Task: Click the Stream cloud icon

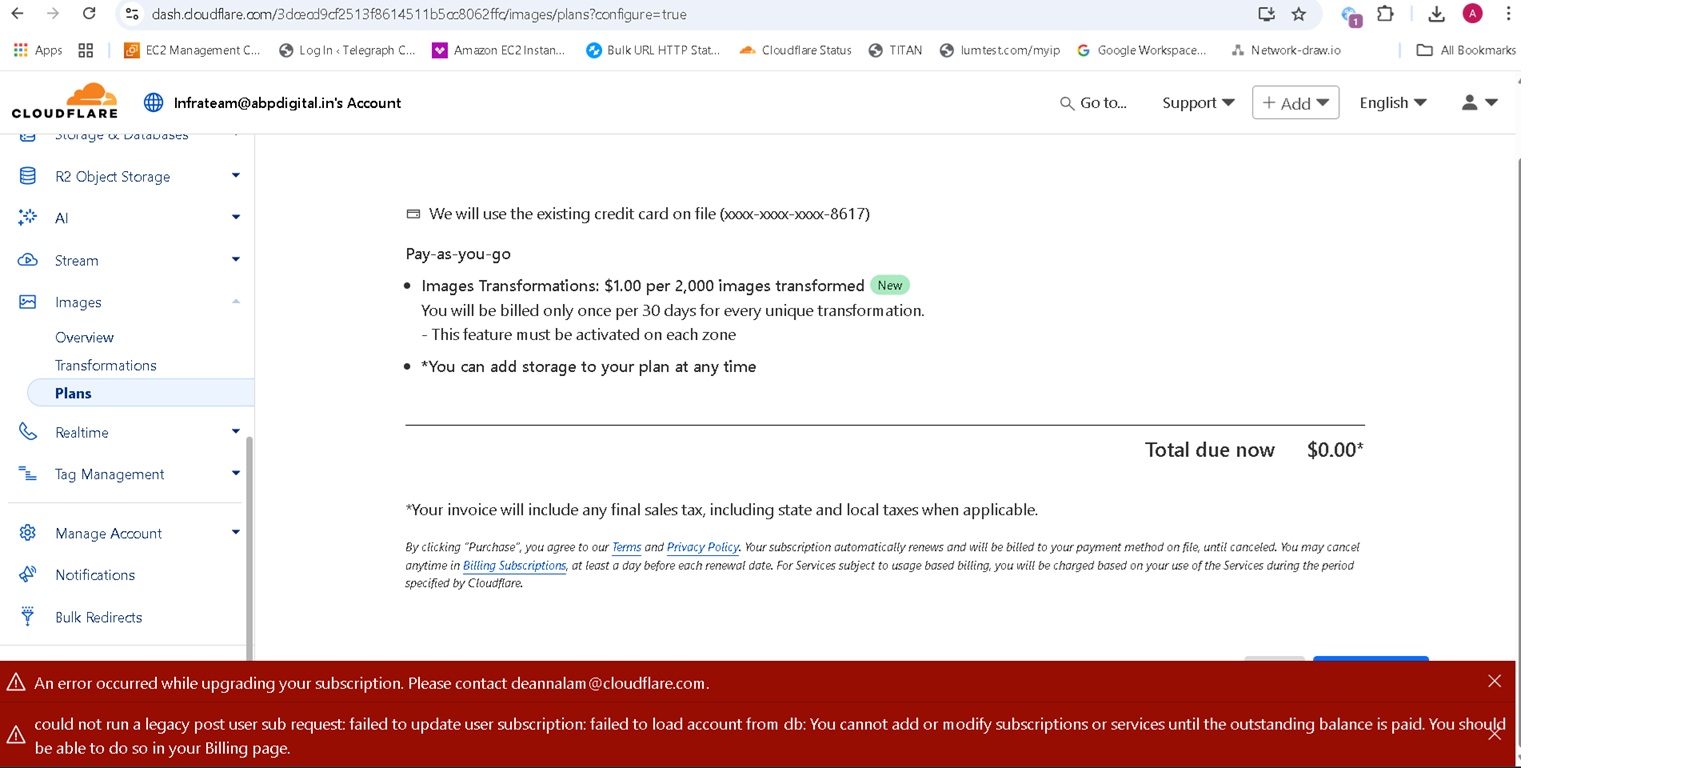Action: pos(28,260)
